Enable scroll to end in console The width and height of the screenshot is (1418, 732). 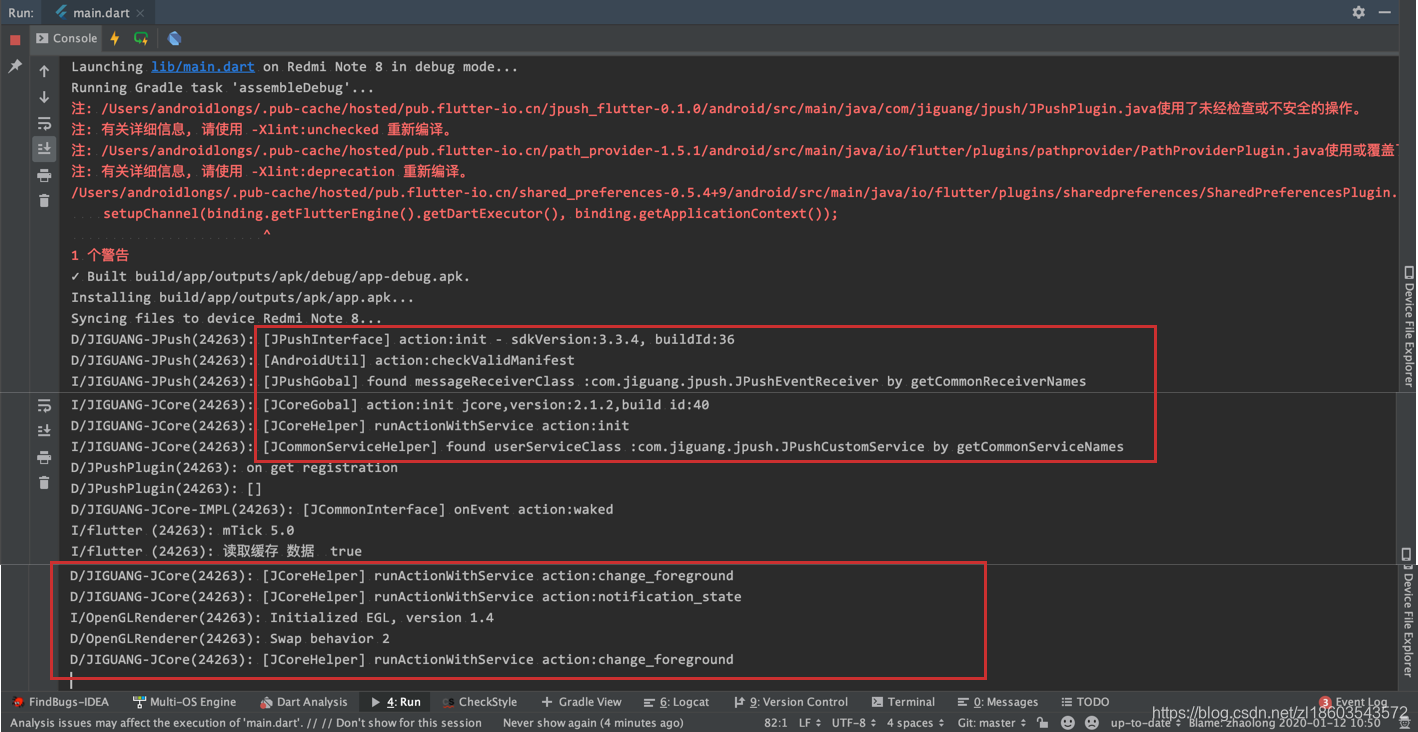43,148
